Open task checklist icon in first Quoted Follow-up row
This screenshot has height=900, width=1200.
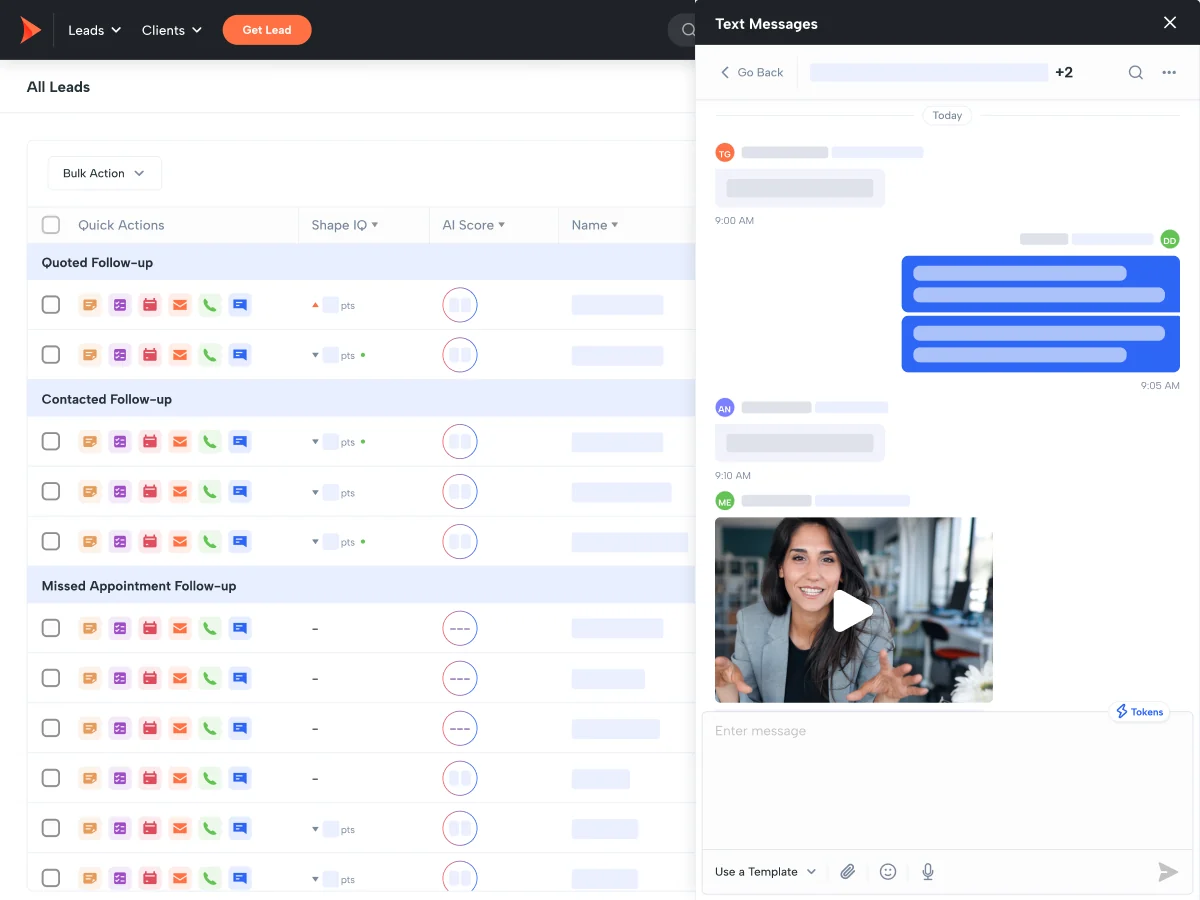pos(120,305)
